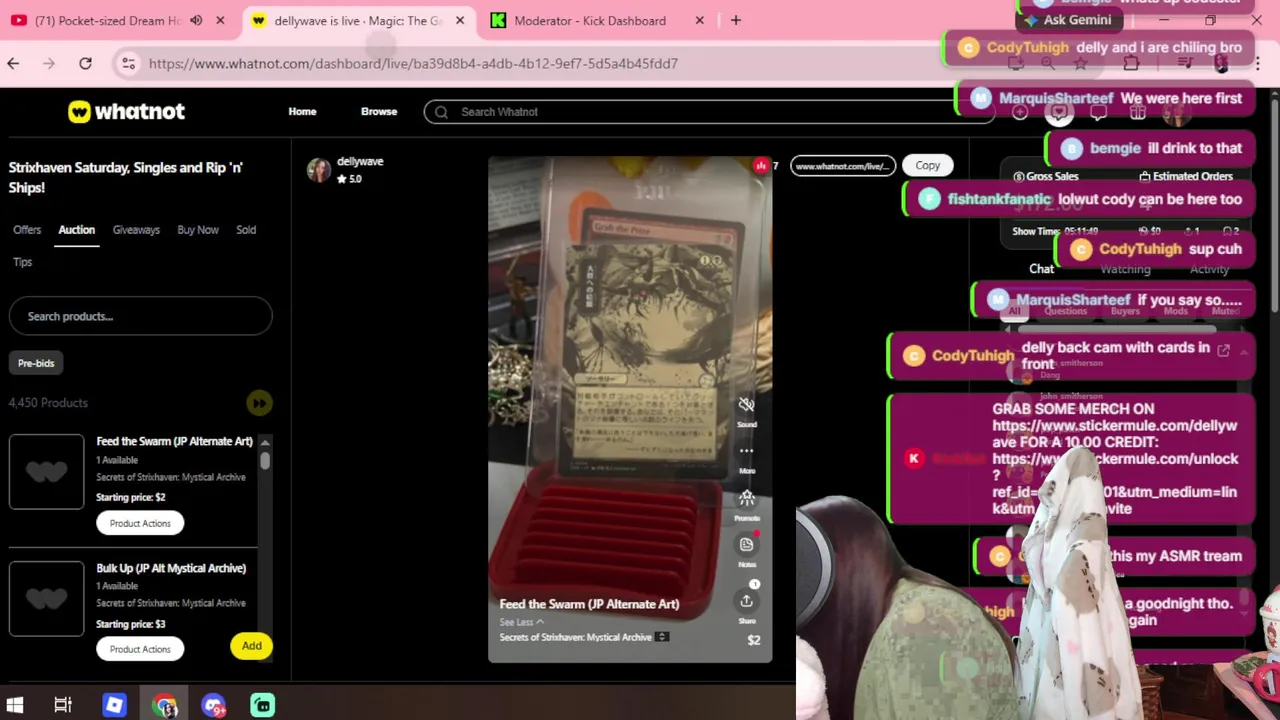Open the green Kick app on taskbar
Viewport: 1280px width, 720px height.
(x=262, y=705)
